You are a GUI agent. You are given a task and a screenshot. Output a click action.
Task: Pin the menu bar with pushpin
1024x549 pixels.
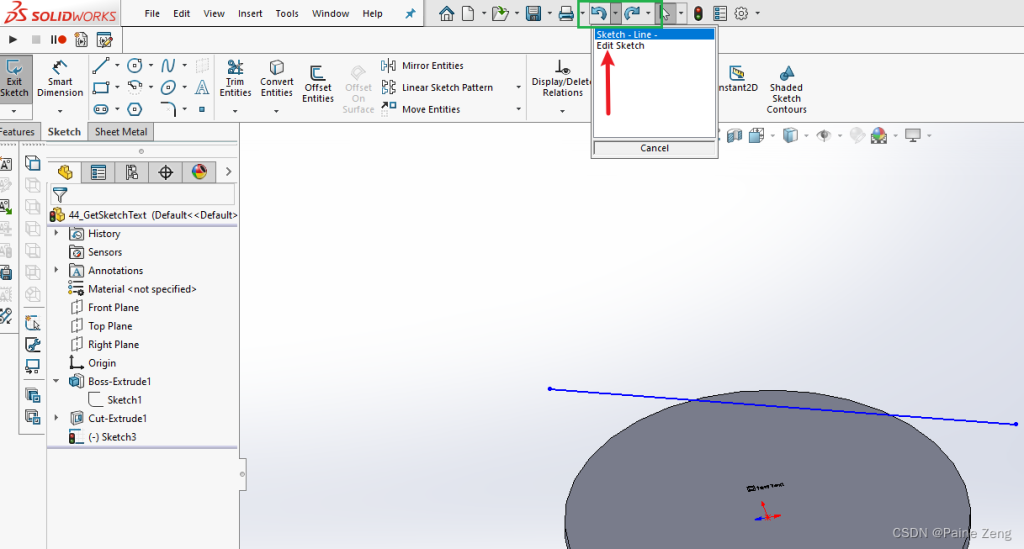coord(410,13)
